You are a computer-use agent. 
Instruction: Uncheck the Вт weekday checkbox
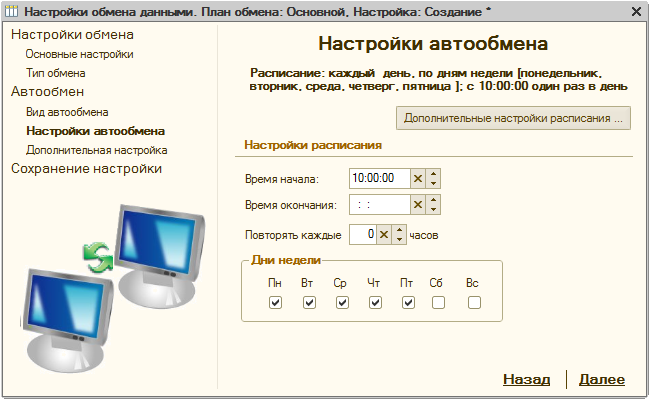[309, 303]
